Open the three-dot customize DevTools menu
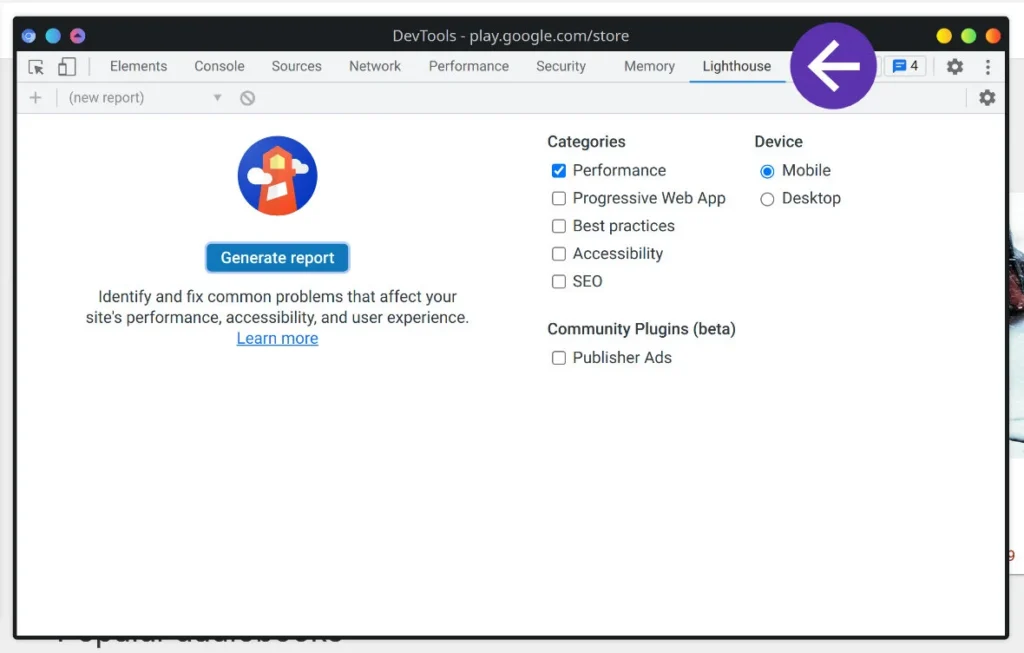1024x653 pixels. (x=987, y=67)
